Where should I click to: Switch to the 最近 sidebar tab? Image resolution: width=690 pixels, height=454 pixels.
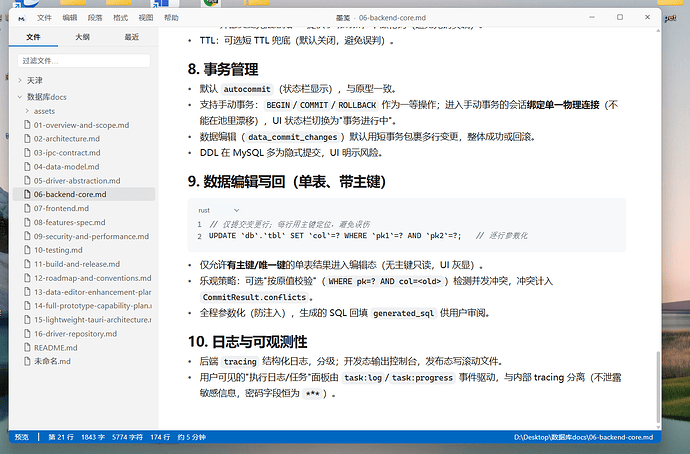click(132, 37)
